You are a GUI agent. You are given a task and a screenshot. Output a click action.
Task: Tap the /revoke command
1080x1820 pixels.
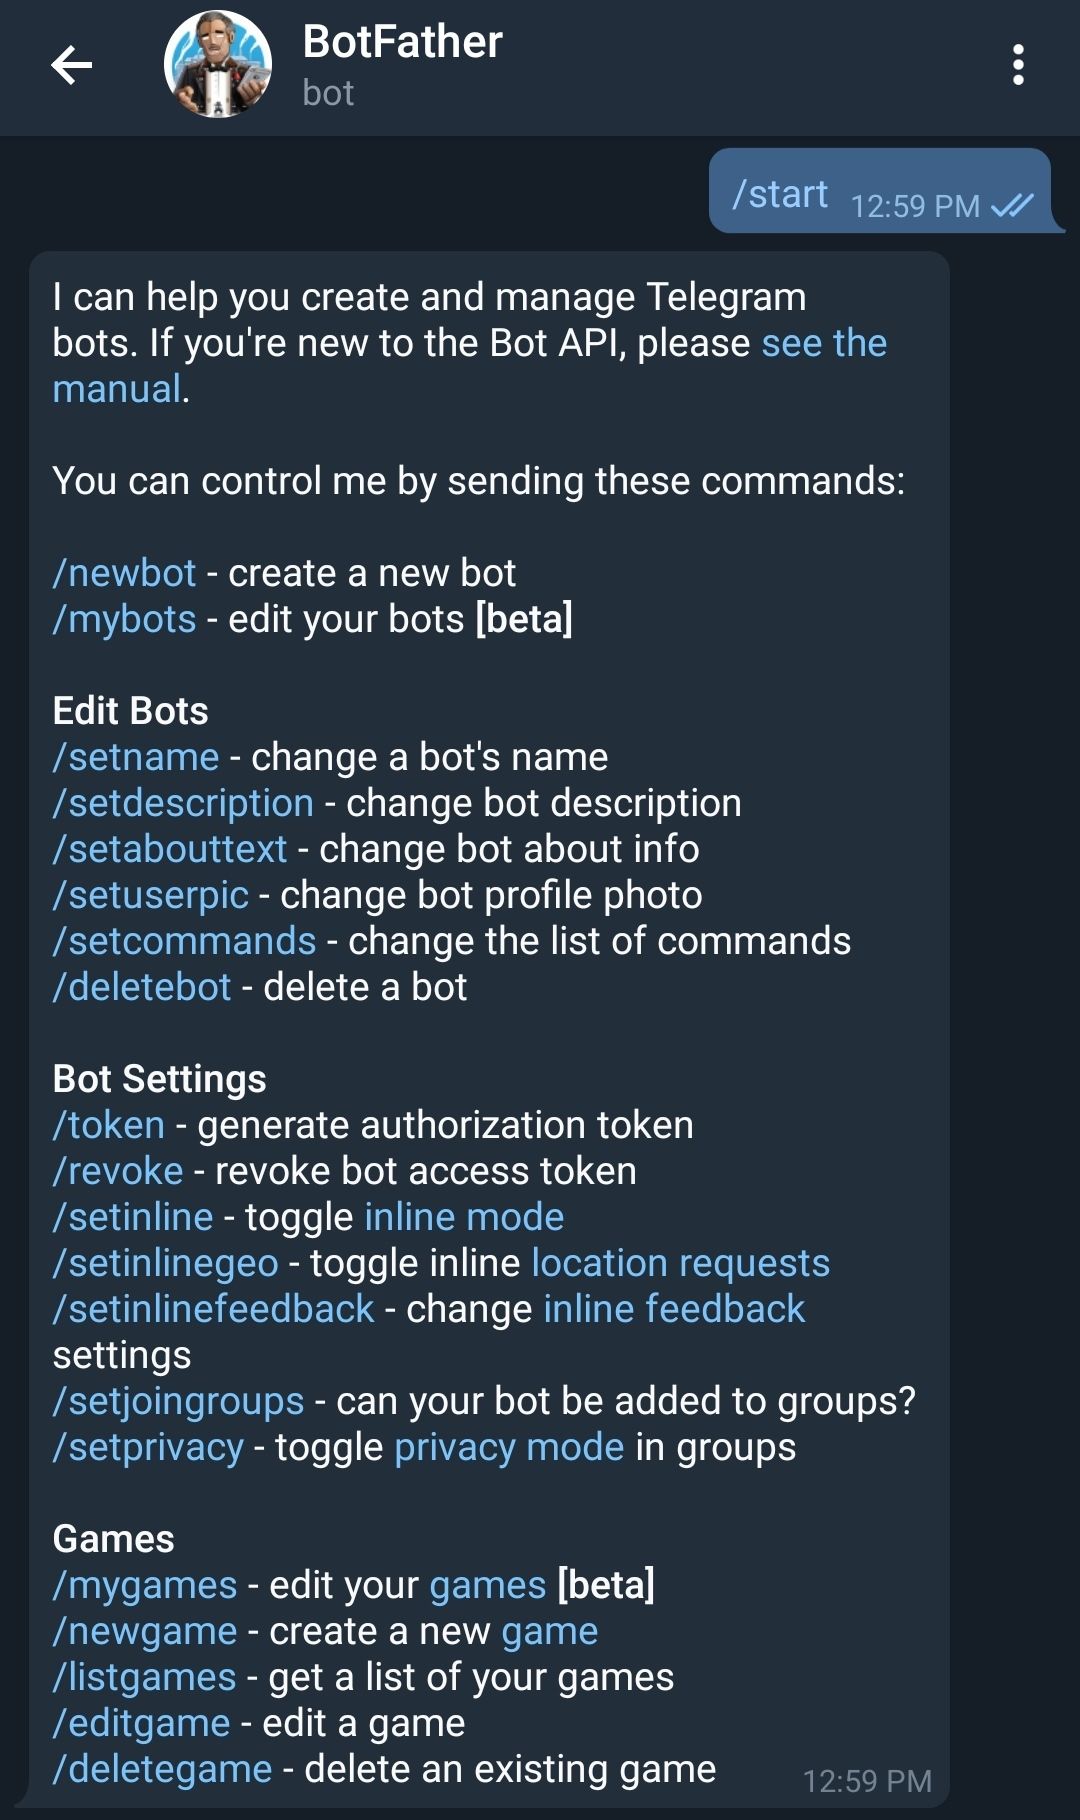(x=119, y=1172)
